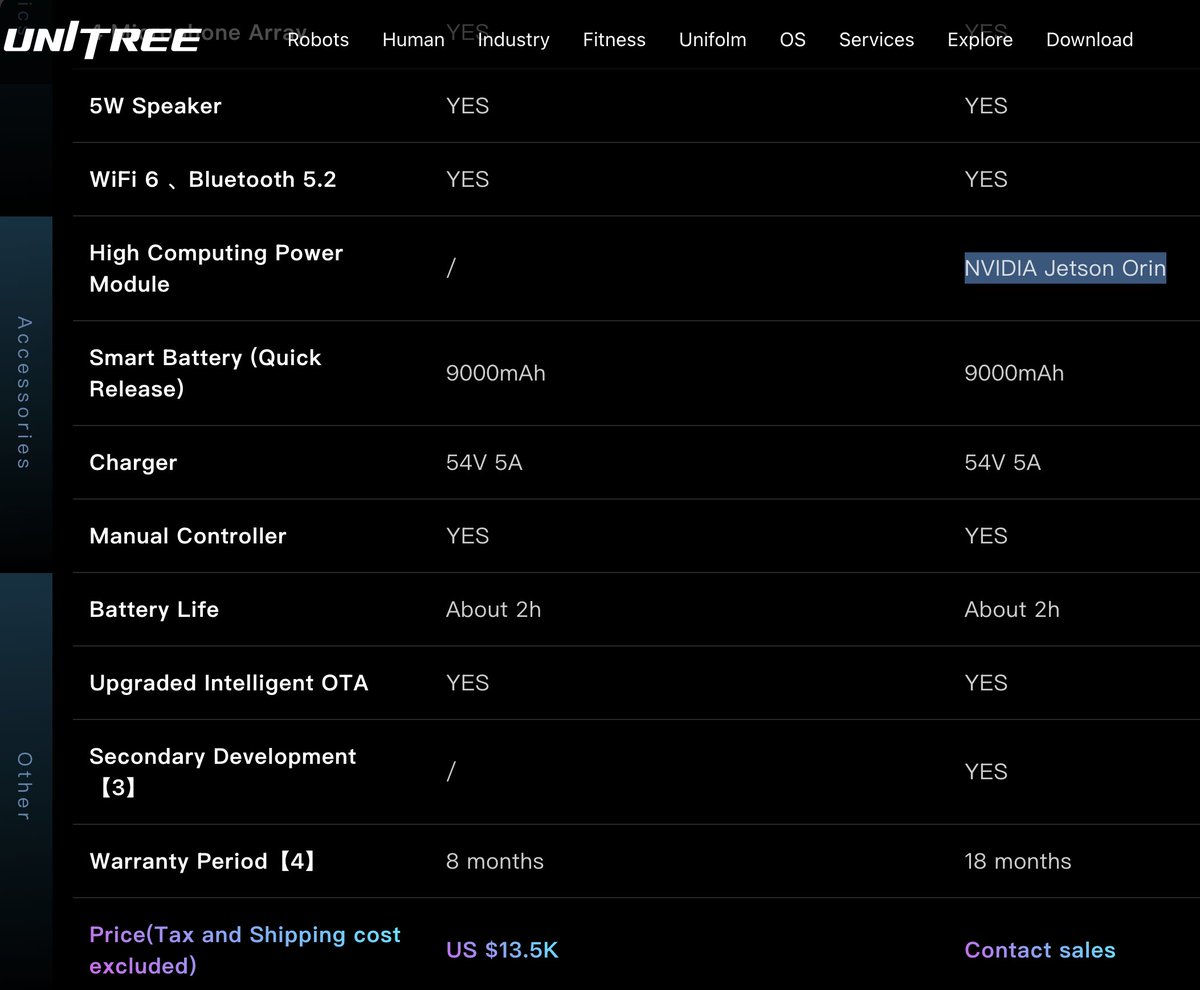Go to the Download page

pyautogui.click(x=1089, y=40)
